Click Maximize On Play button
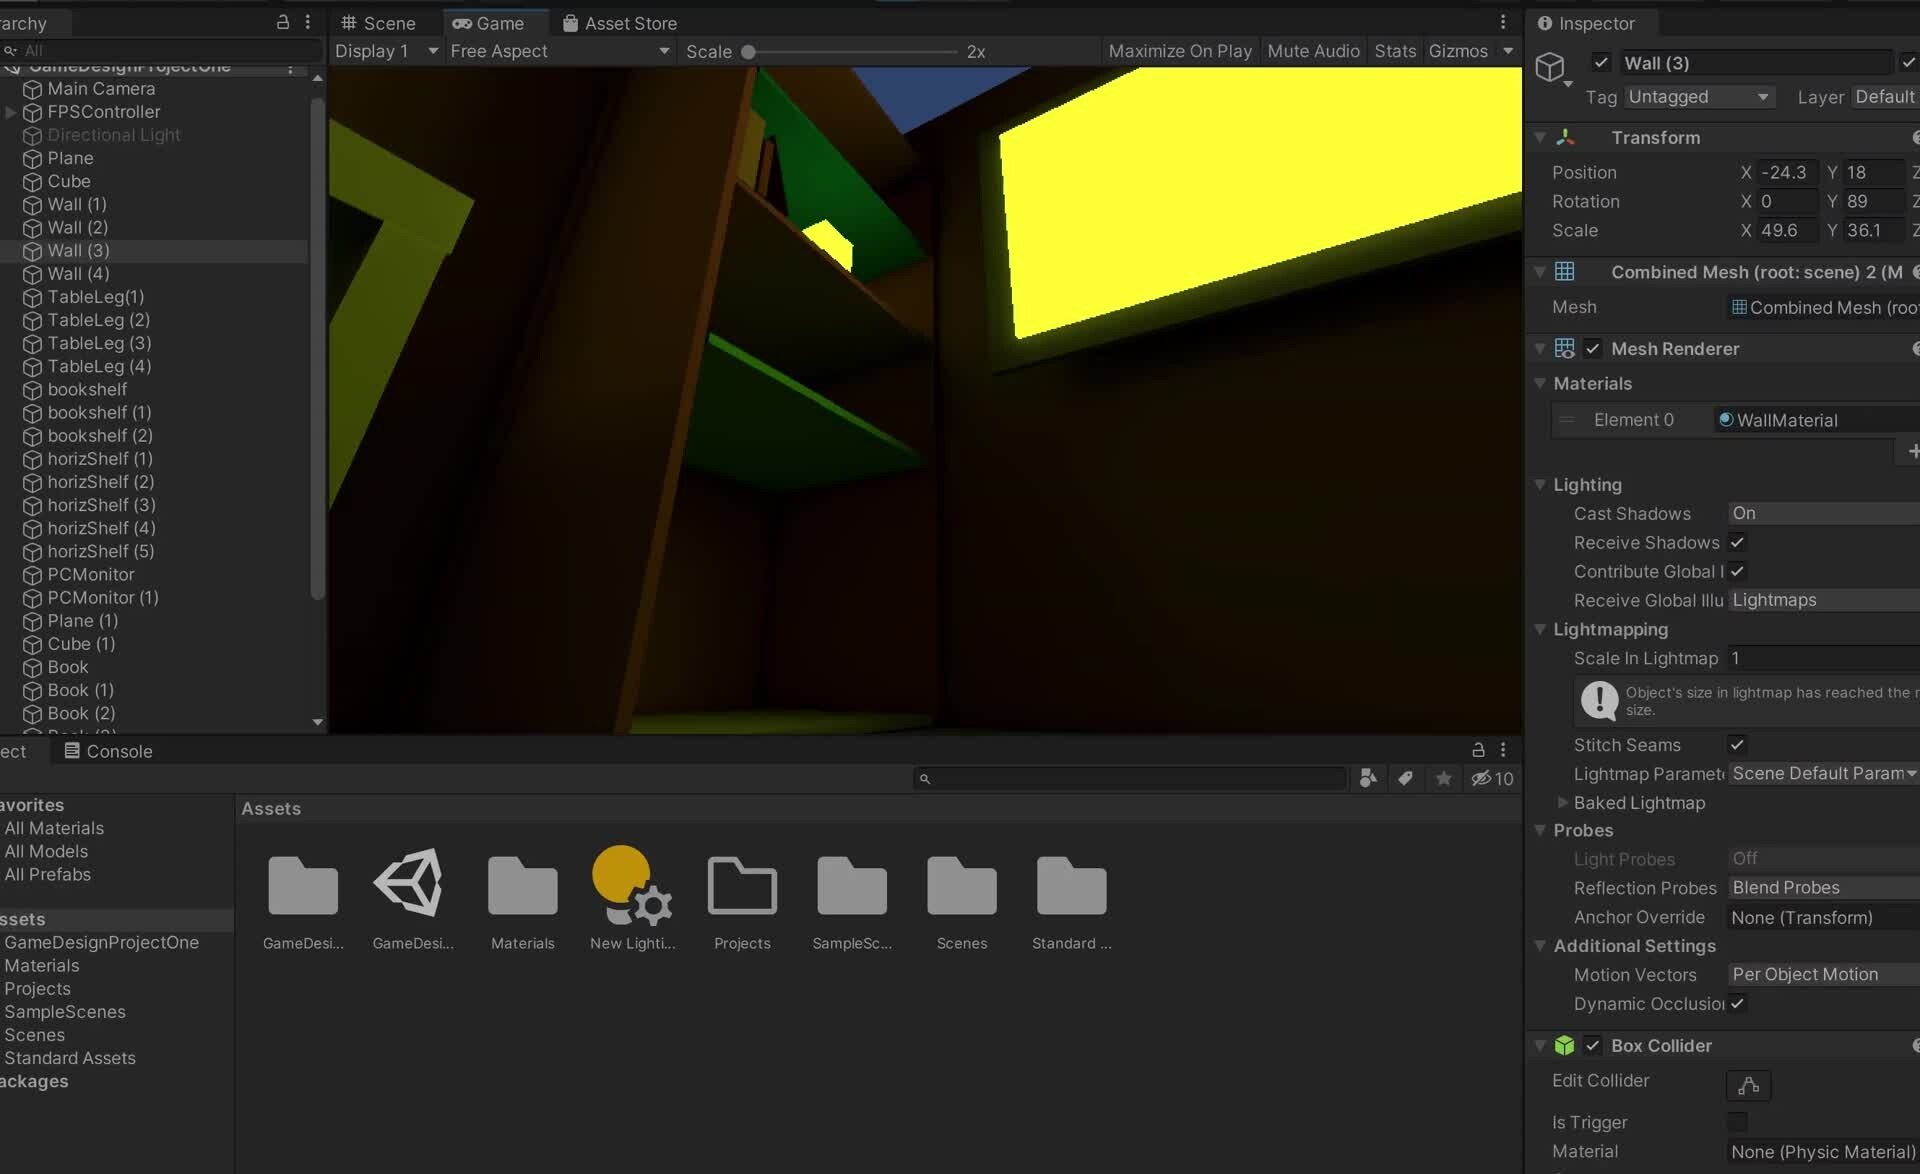Image resolution: width=1920 pixels, height=1174 pixels. pyautogui.click(x=1179, y=51)
